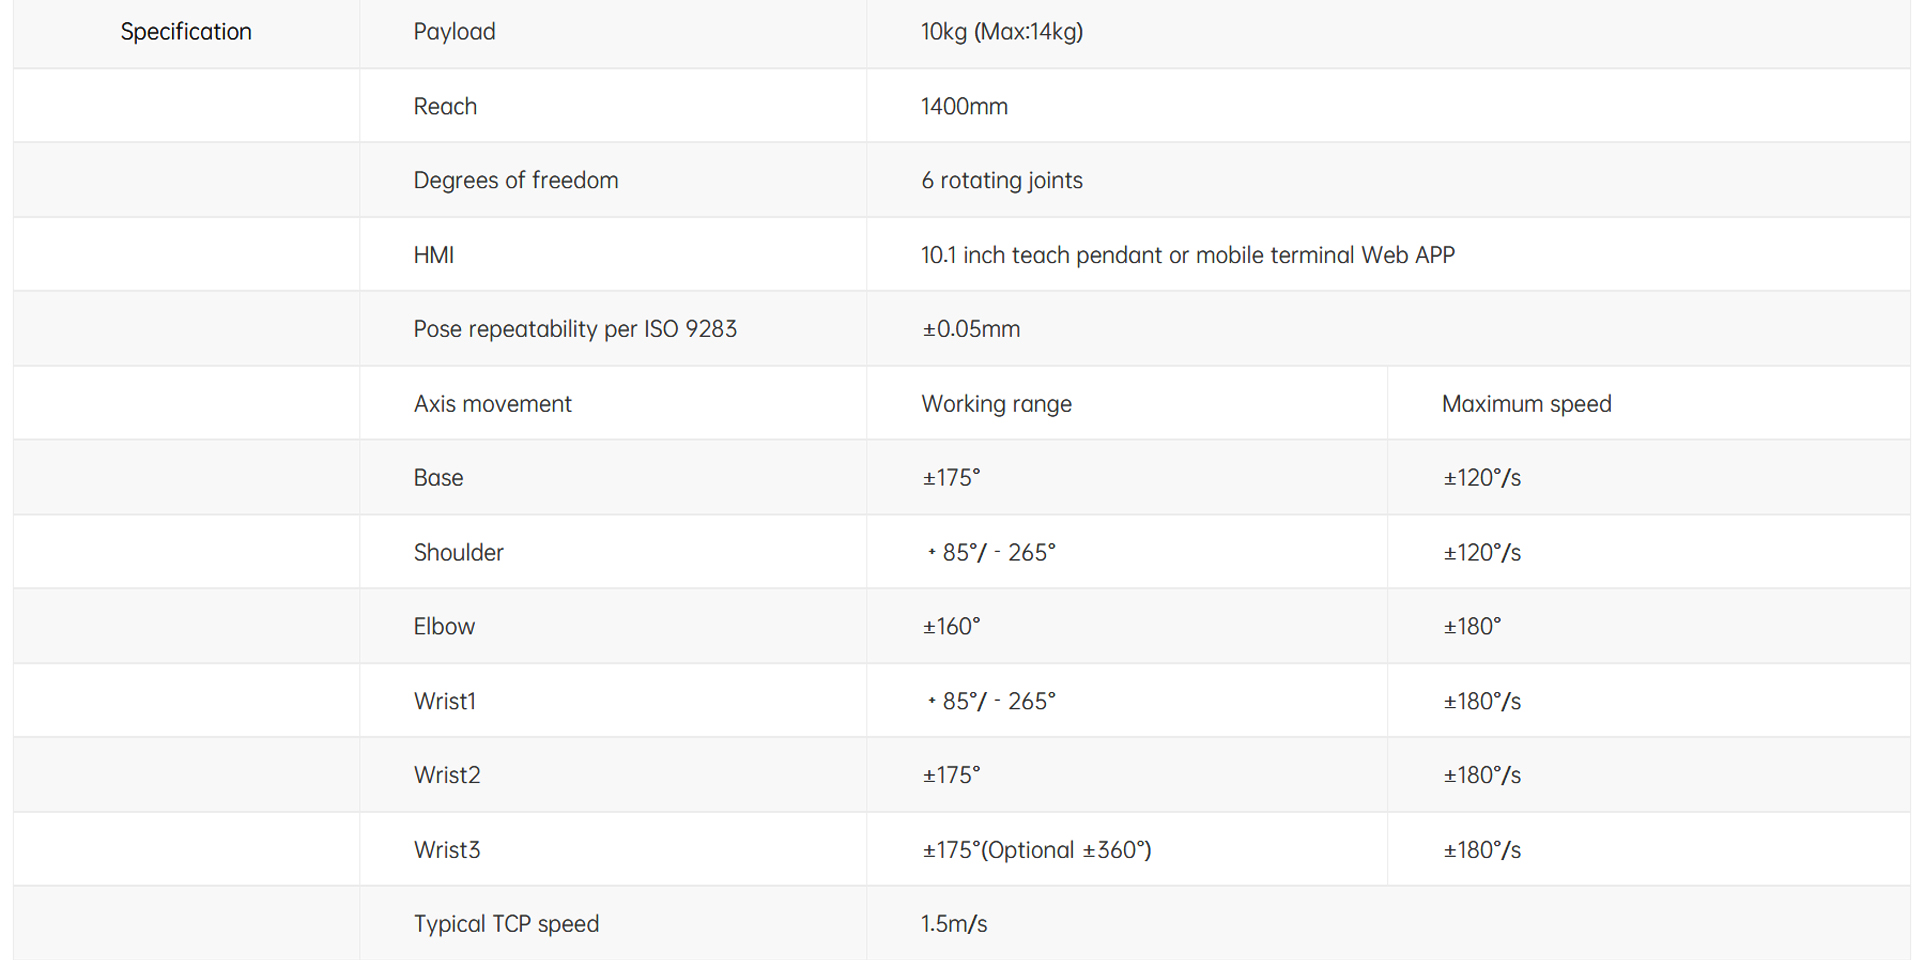Click the 1400mm reach value
1920x960 pixels.
(x=964, y=106)
